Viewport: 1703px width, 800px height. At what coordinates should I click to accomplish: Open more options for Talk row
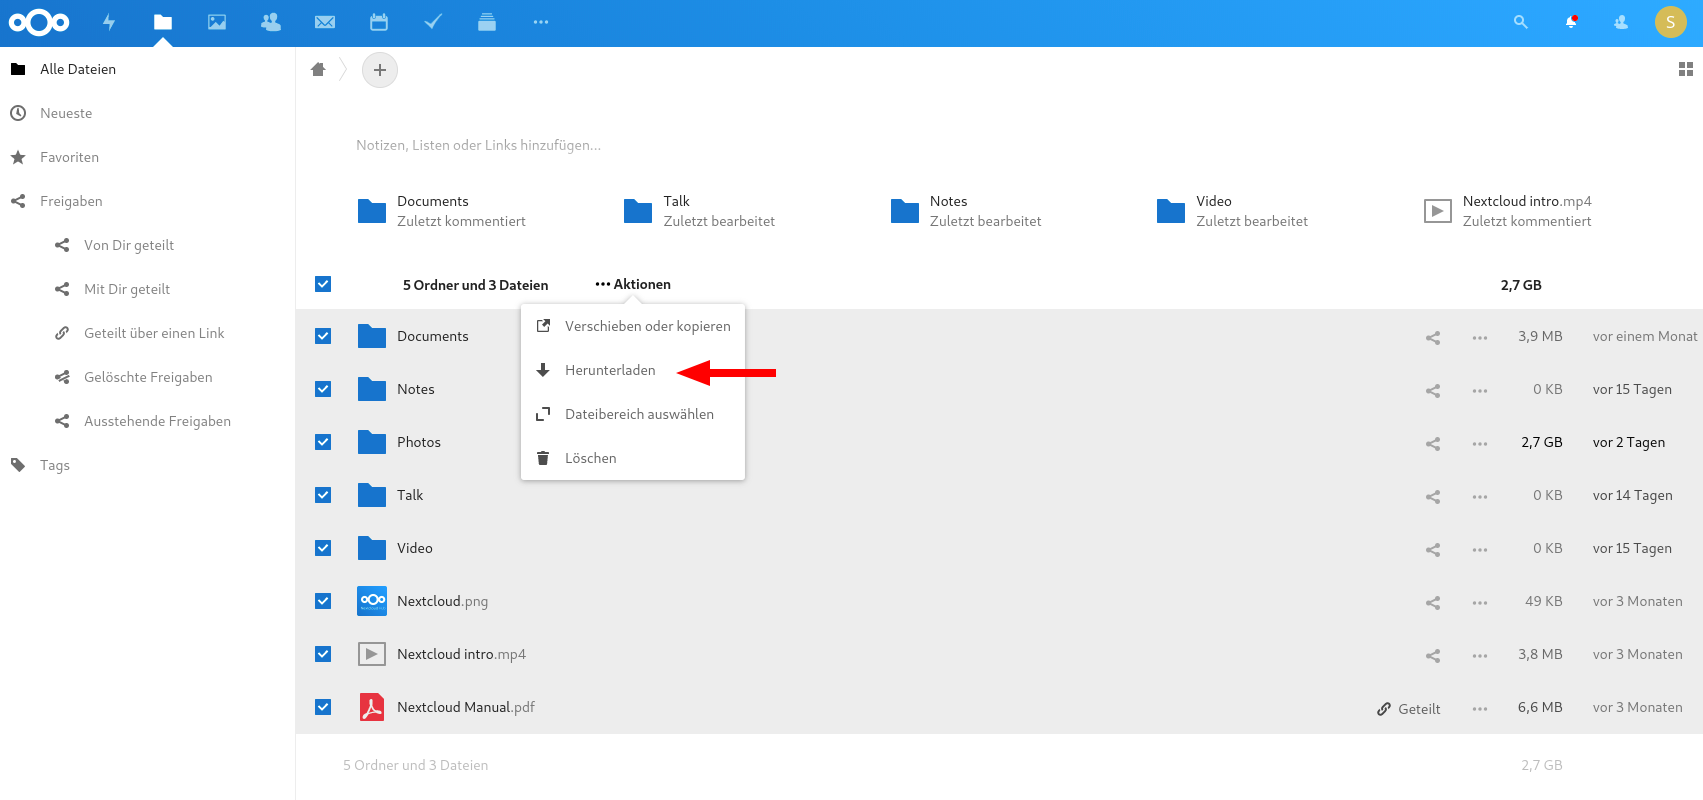pos(1480,497)
